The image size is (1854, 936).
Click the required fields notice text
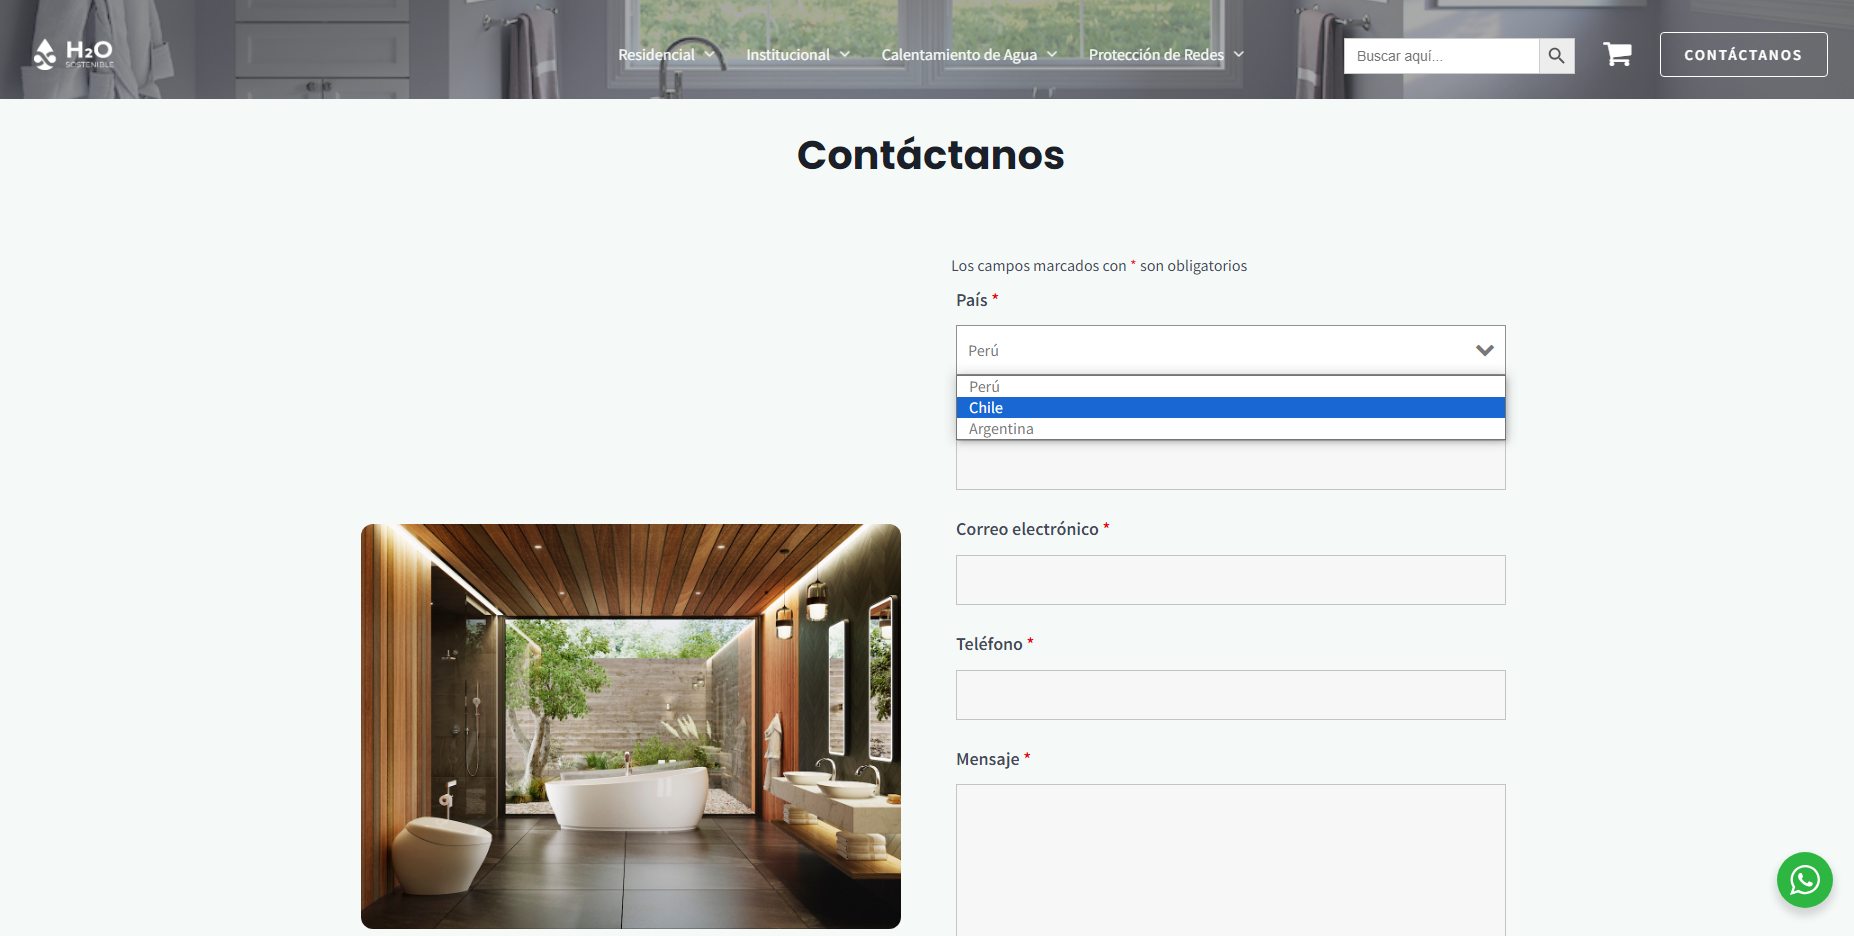point(1099,266)
